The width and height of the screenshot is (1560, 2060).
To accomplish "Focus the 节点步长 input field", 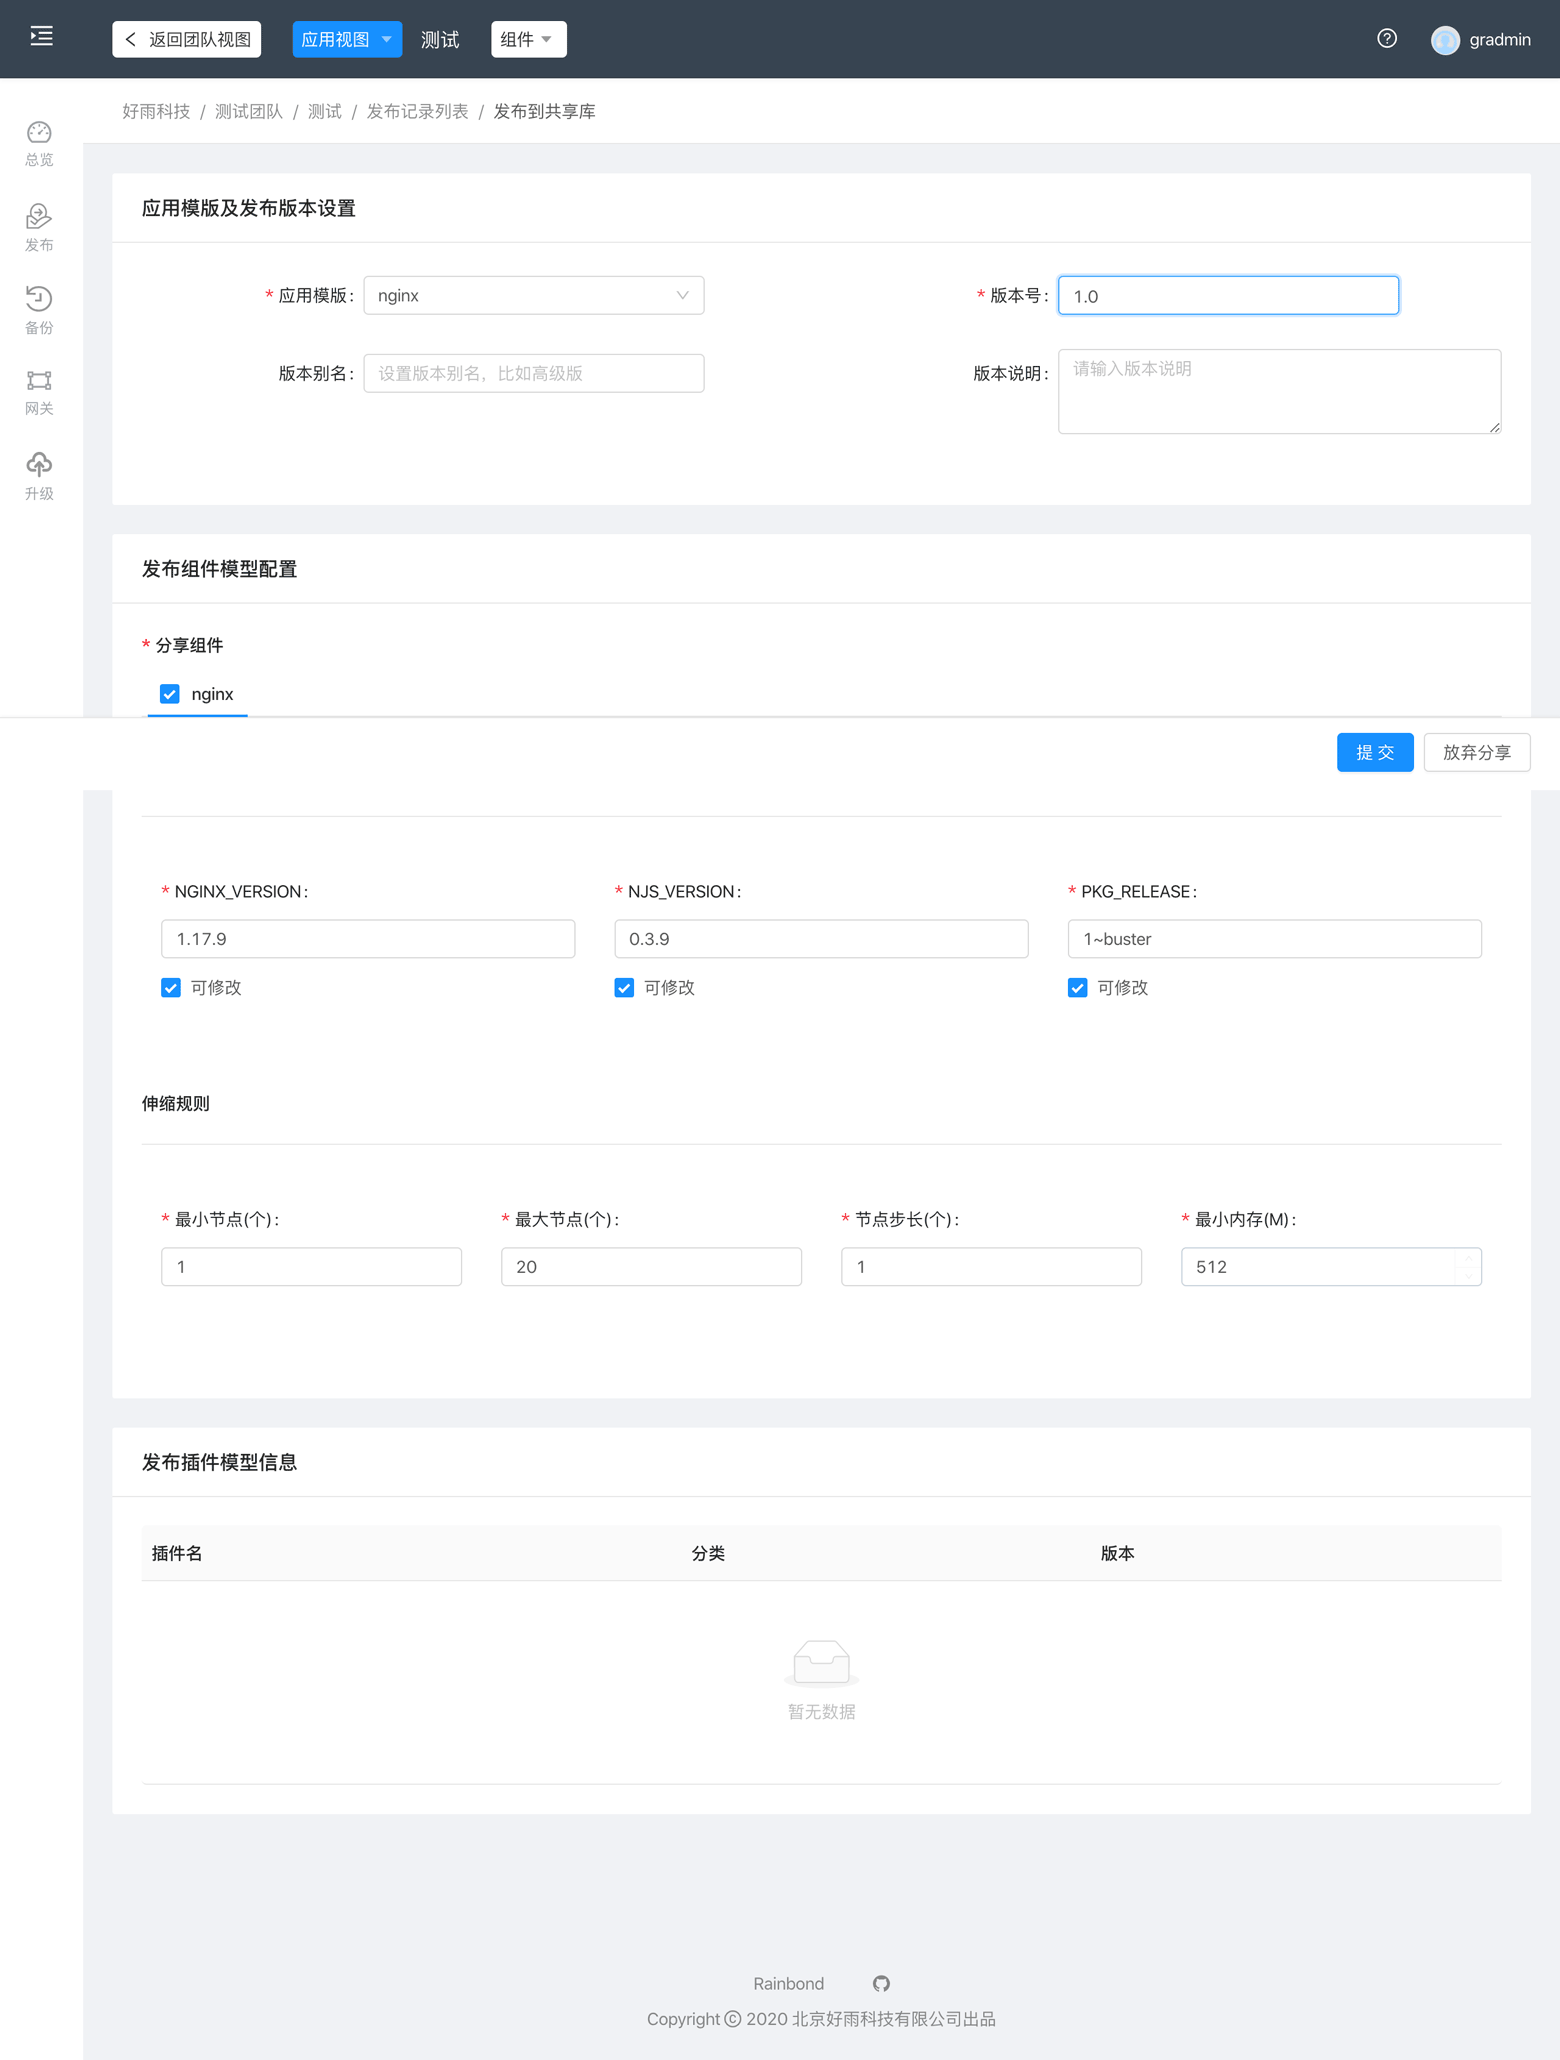I will coord(991,1267).
